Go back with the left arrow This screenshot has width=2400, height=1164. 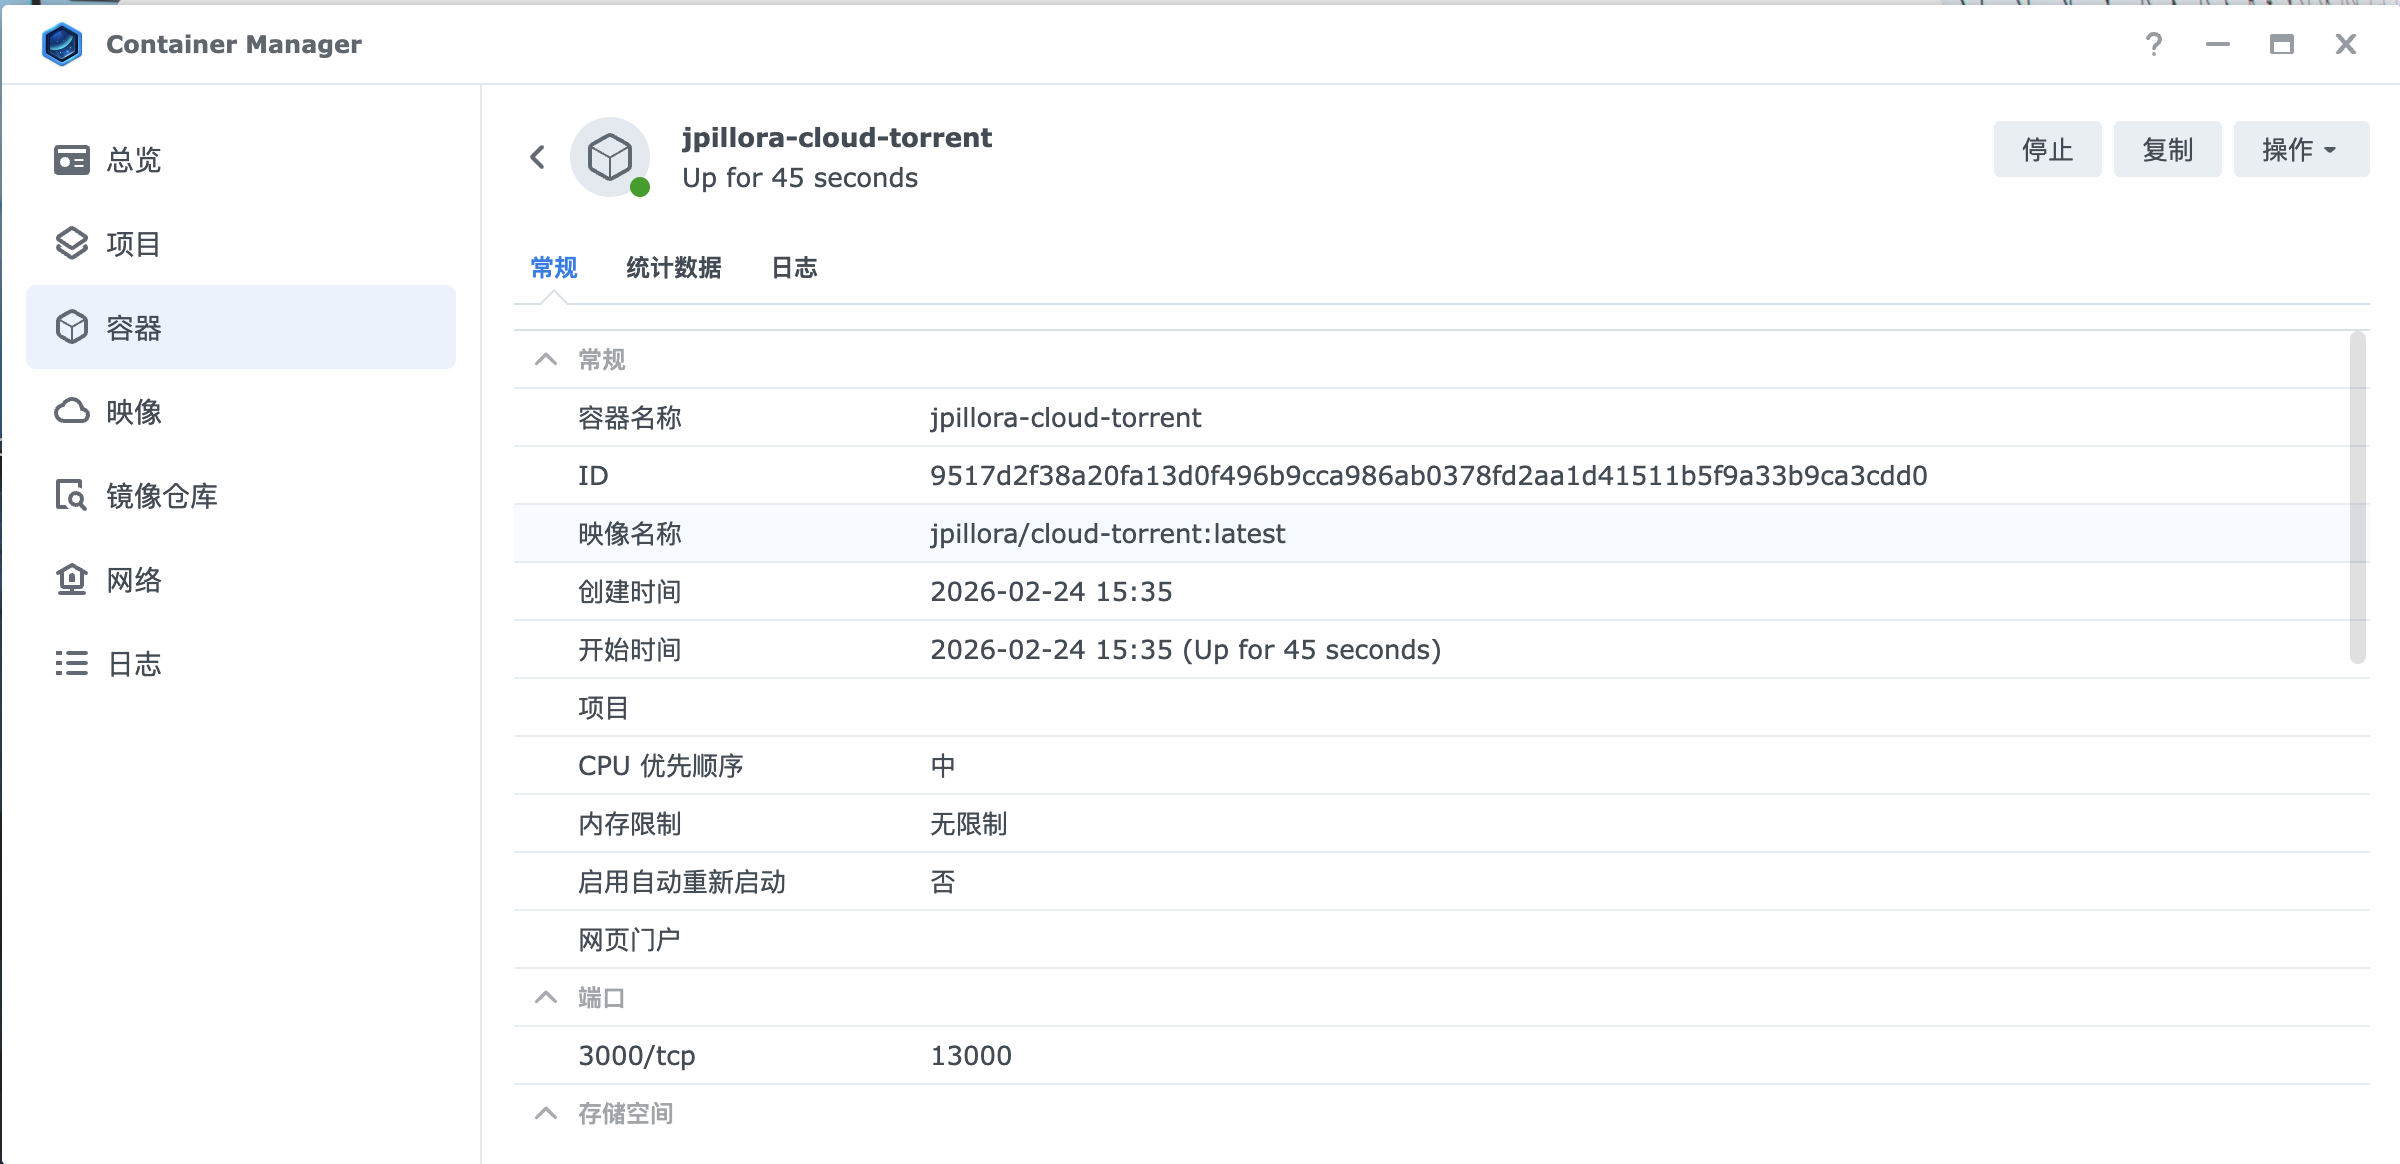point(538,157)
